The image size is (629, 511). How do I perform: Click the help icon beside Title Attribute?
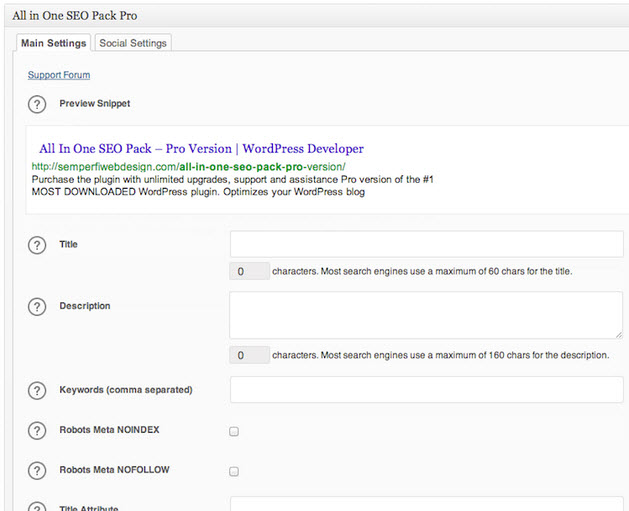[x=37, y=506]
